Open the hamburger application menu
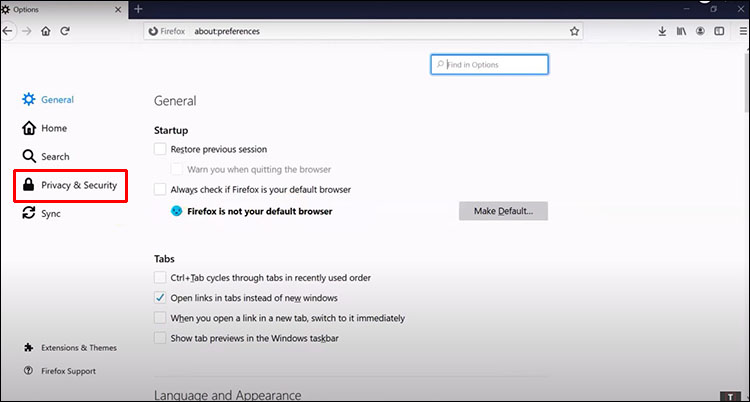The width and height of the screenshot is (750, 402). click(743, 31)
